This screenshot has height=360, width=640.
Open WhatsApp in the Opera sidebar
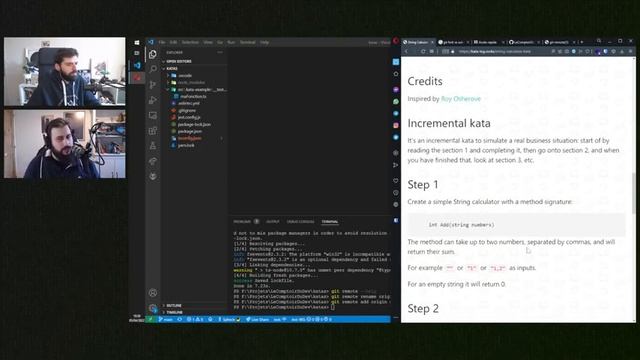[396, 101]
